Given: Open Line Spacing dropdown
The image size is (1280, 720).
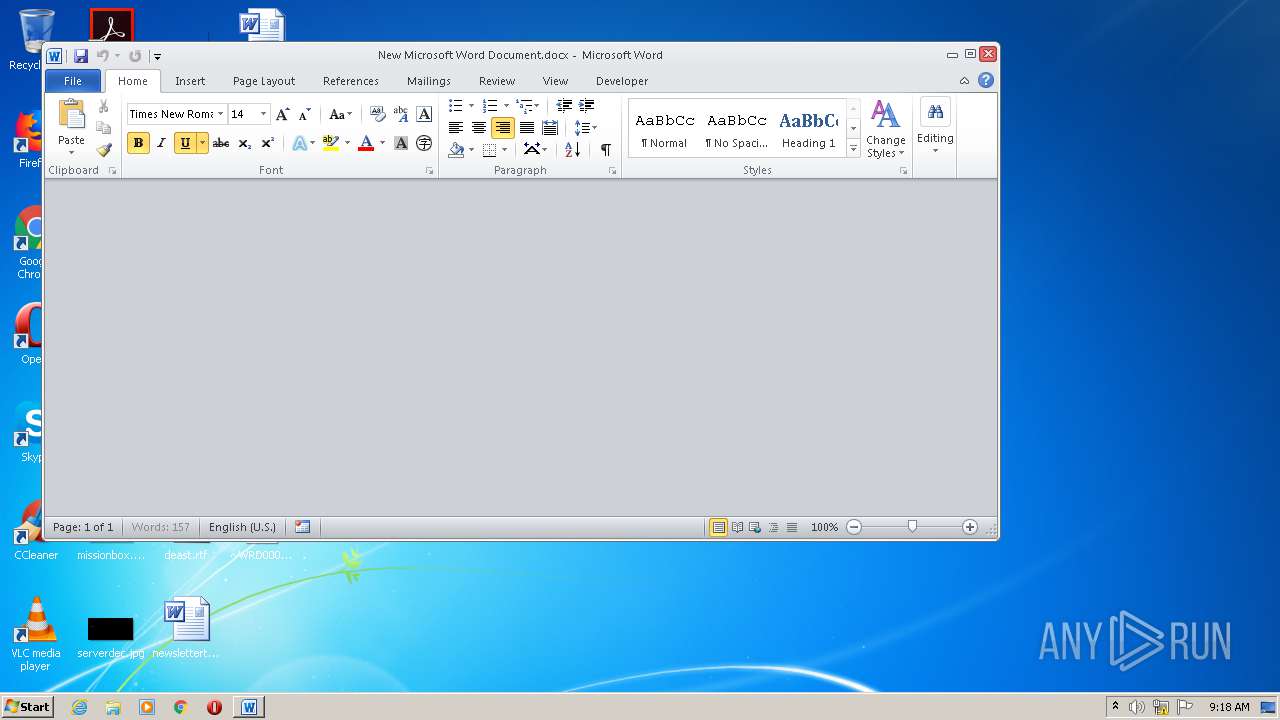Looking at the screenshot, I should click(x=586, y=128).
